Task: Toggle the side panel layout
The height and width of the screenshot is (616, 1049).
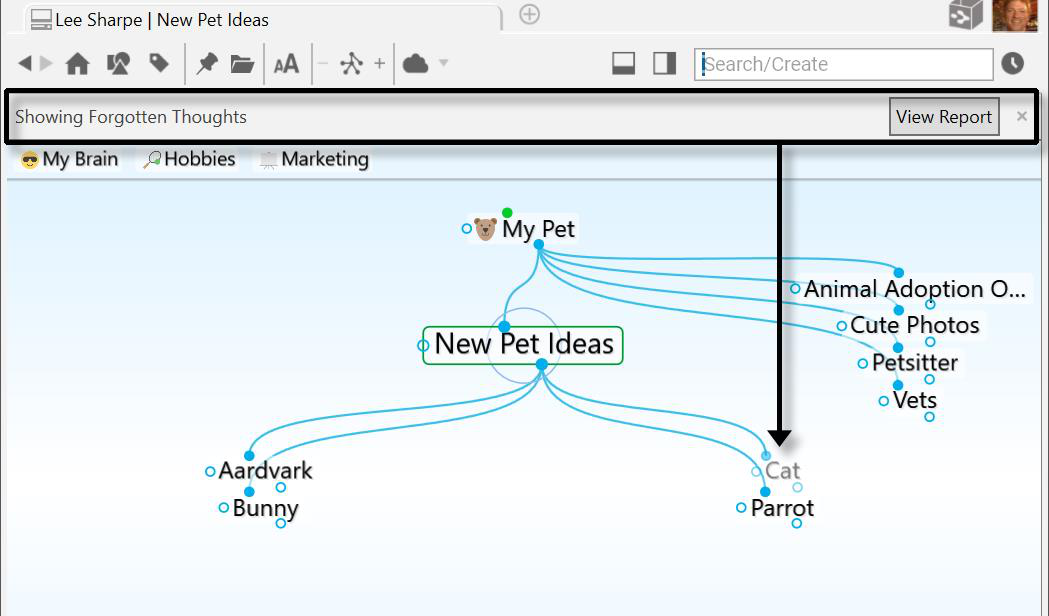Action: (664, 63)
